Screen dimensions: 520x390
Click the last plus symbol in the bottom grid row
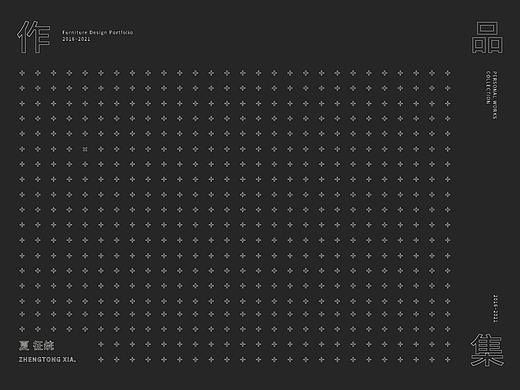click(x=448, y=359)
